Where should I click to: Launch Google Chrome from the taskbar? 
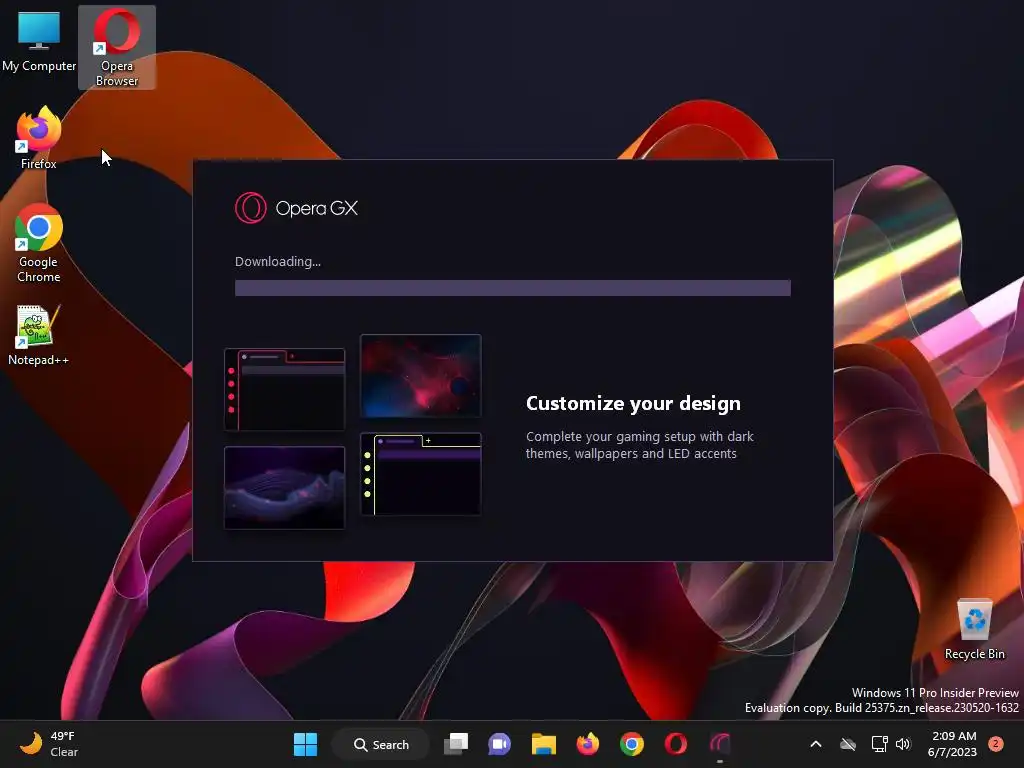point(632,744)
